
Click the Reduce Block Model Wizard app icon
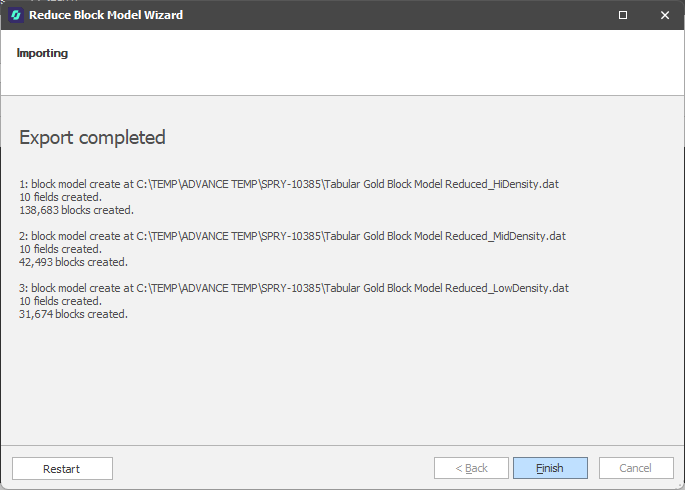(16, 15)
